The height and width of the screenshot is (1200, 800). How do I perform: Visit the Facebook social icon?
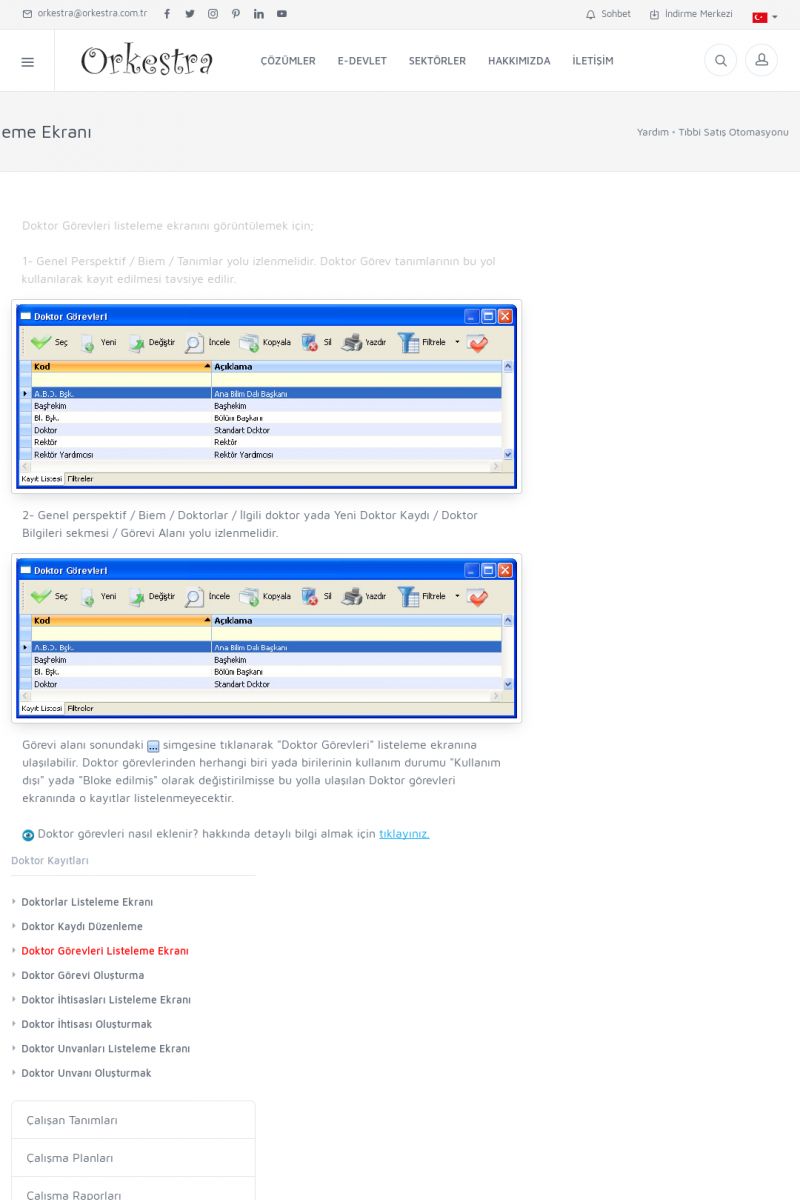pyautogui.click(x=166, y=14)
